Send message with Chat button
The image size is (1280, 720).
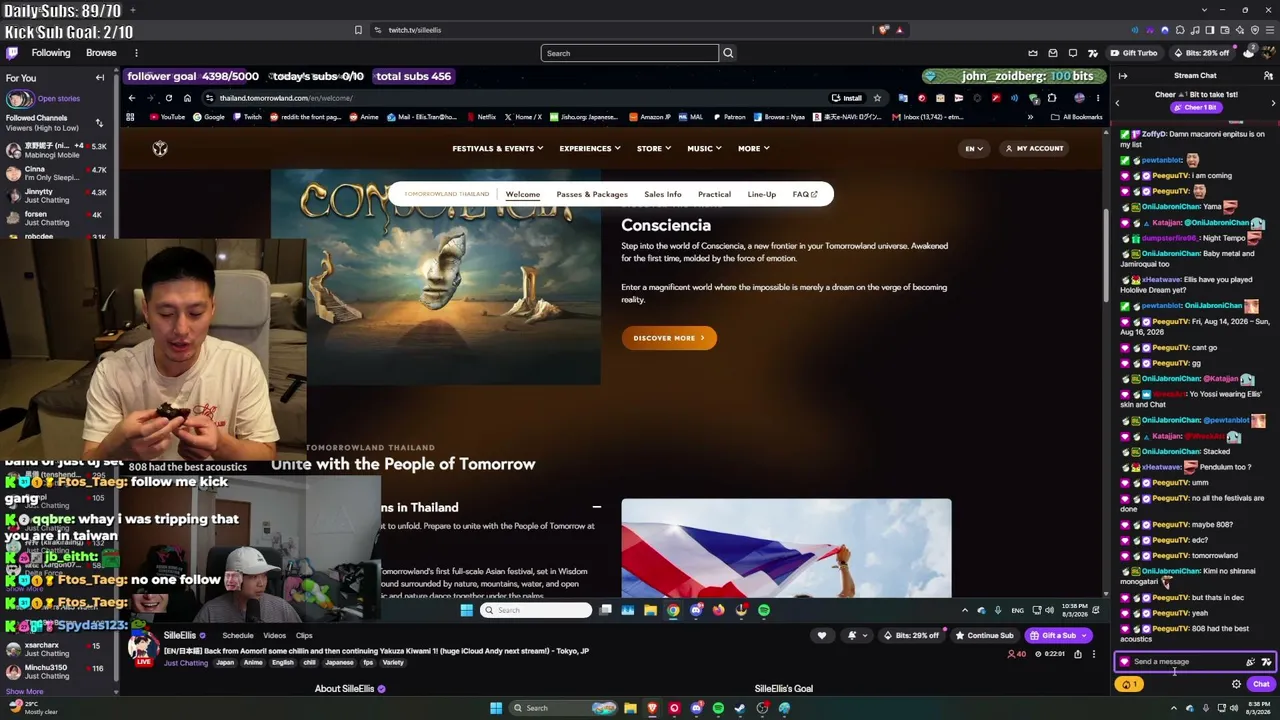1261,685
